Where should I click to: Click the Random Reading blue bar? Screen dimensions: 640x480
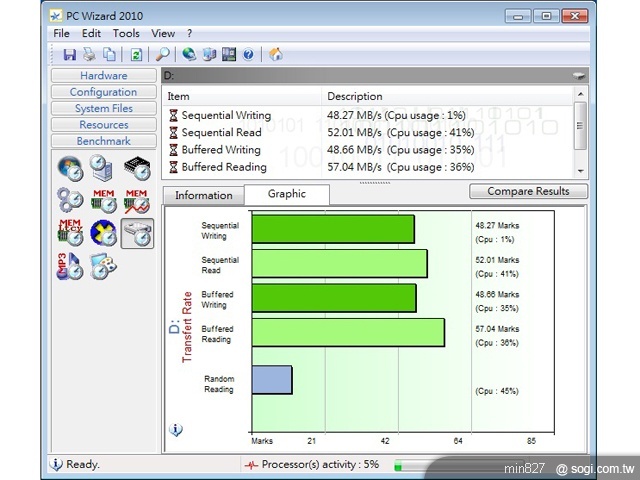coord(272,380)
